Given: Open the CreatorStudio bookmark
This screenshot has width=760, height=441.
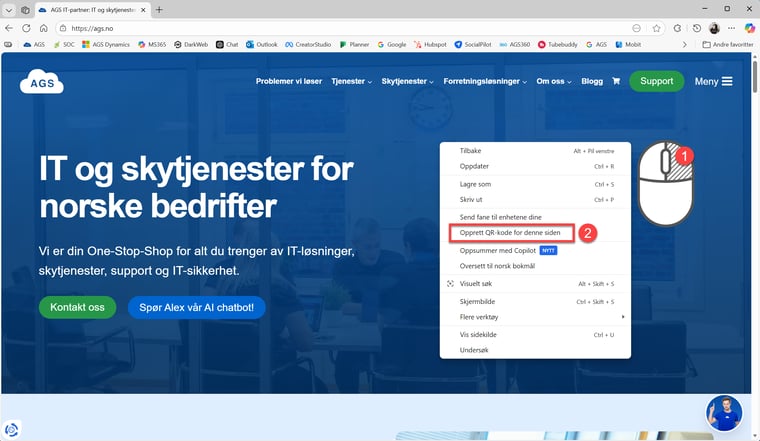Looking at the screenshot, I should (x=308, y=44).
